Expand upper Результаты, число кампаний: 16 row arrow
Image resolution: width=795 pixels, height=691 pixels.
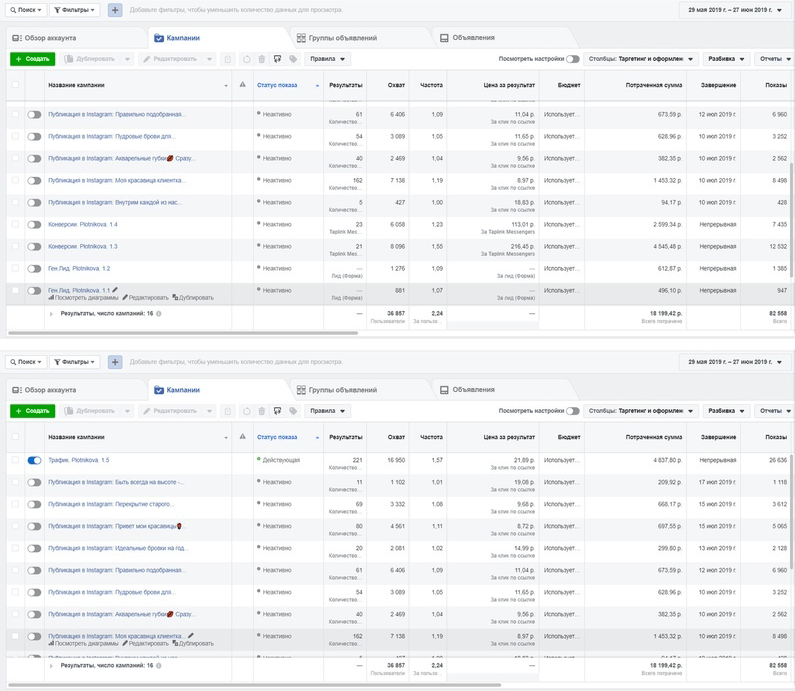[x=51, y=314]
